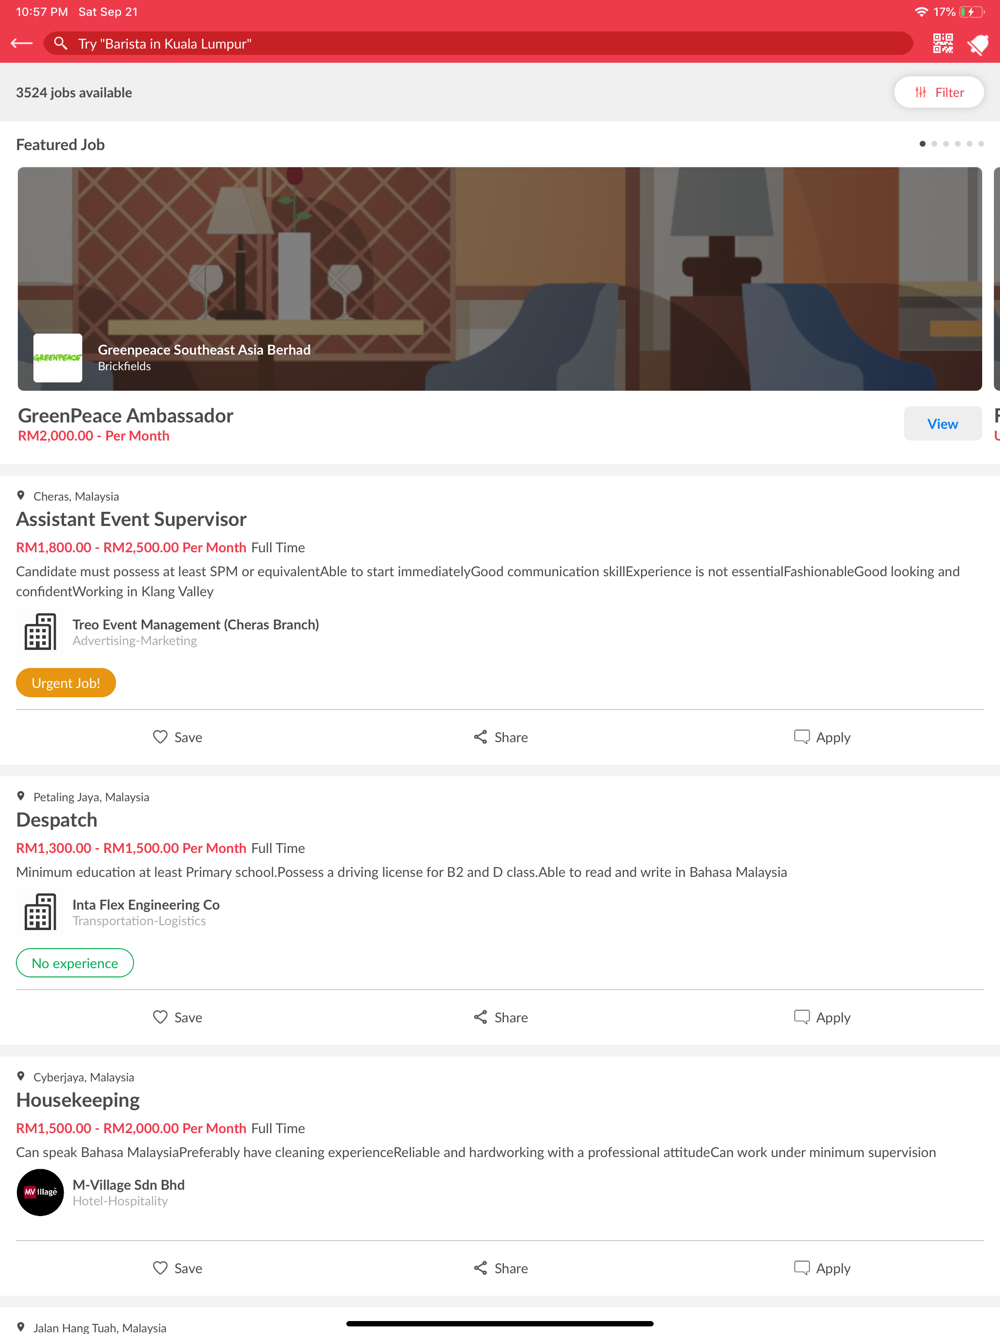The width and height of the screenshot is (1000, 1334).
Task: Open Inta Flex Engineering Co company
Action: coord(146,904)
